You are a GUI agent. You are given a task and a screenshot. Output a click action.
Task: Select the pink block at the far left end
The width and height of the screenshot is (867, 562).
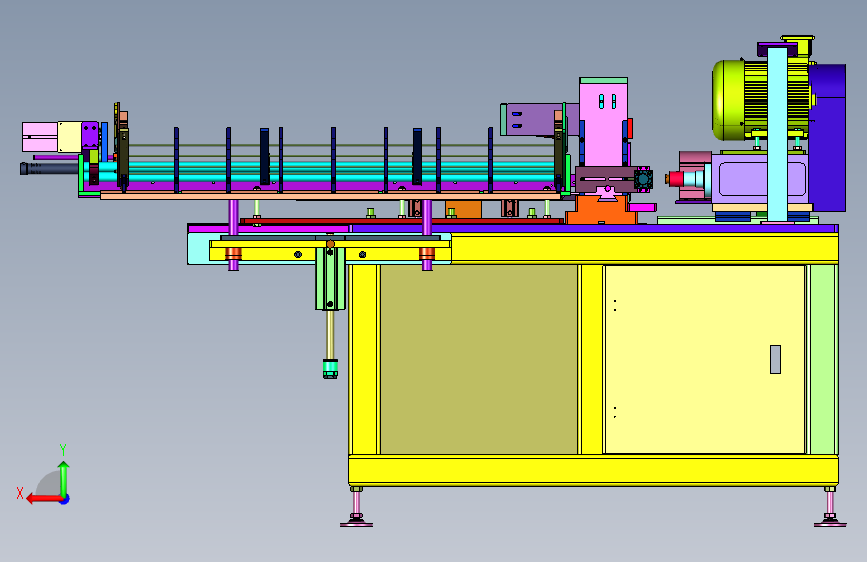(x=40, y=137)
